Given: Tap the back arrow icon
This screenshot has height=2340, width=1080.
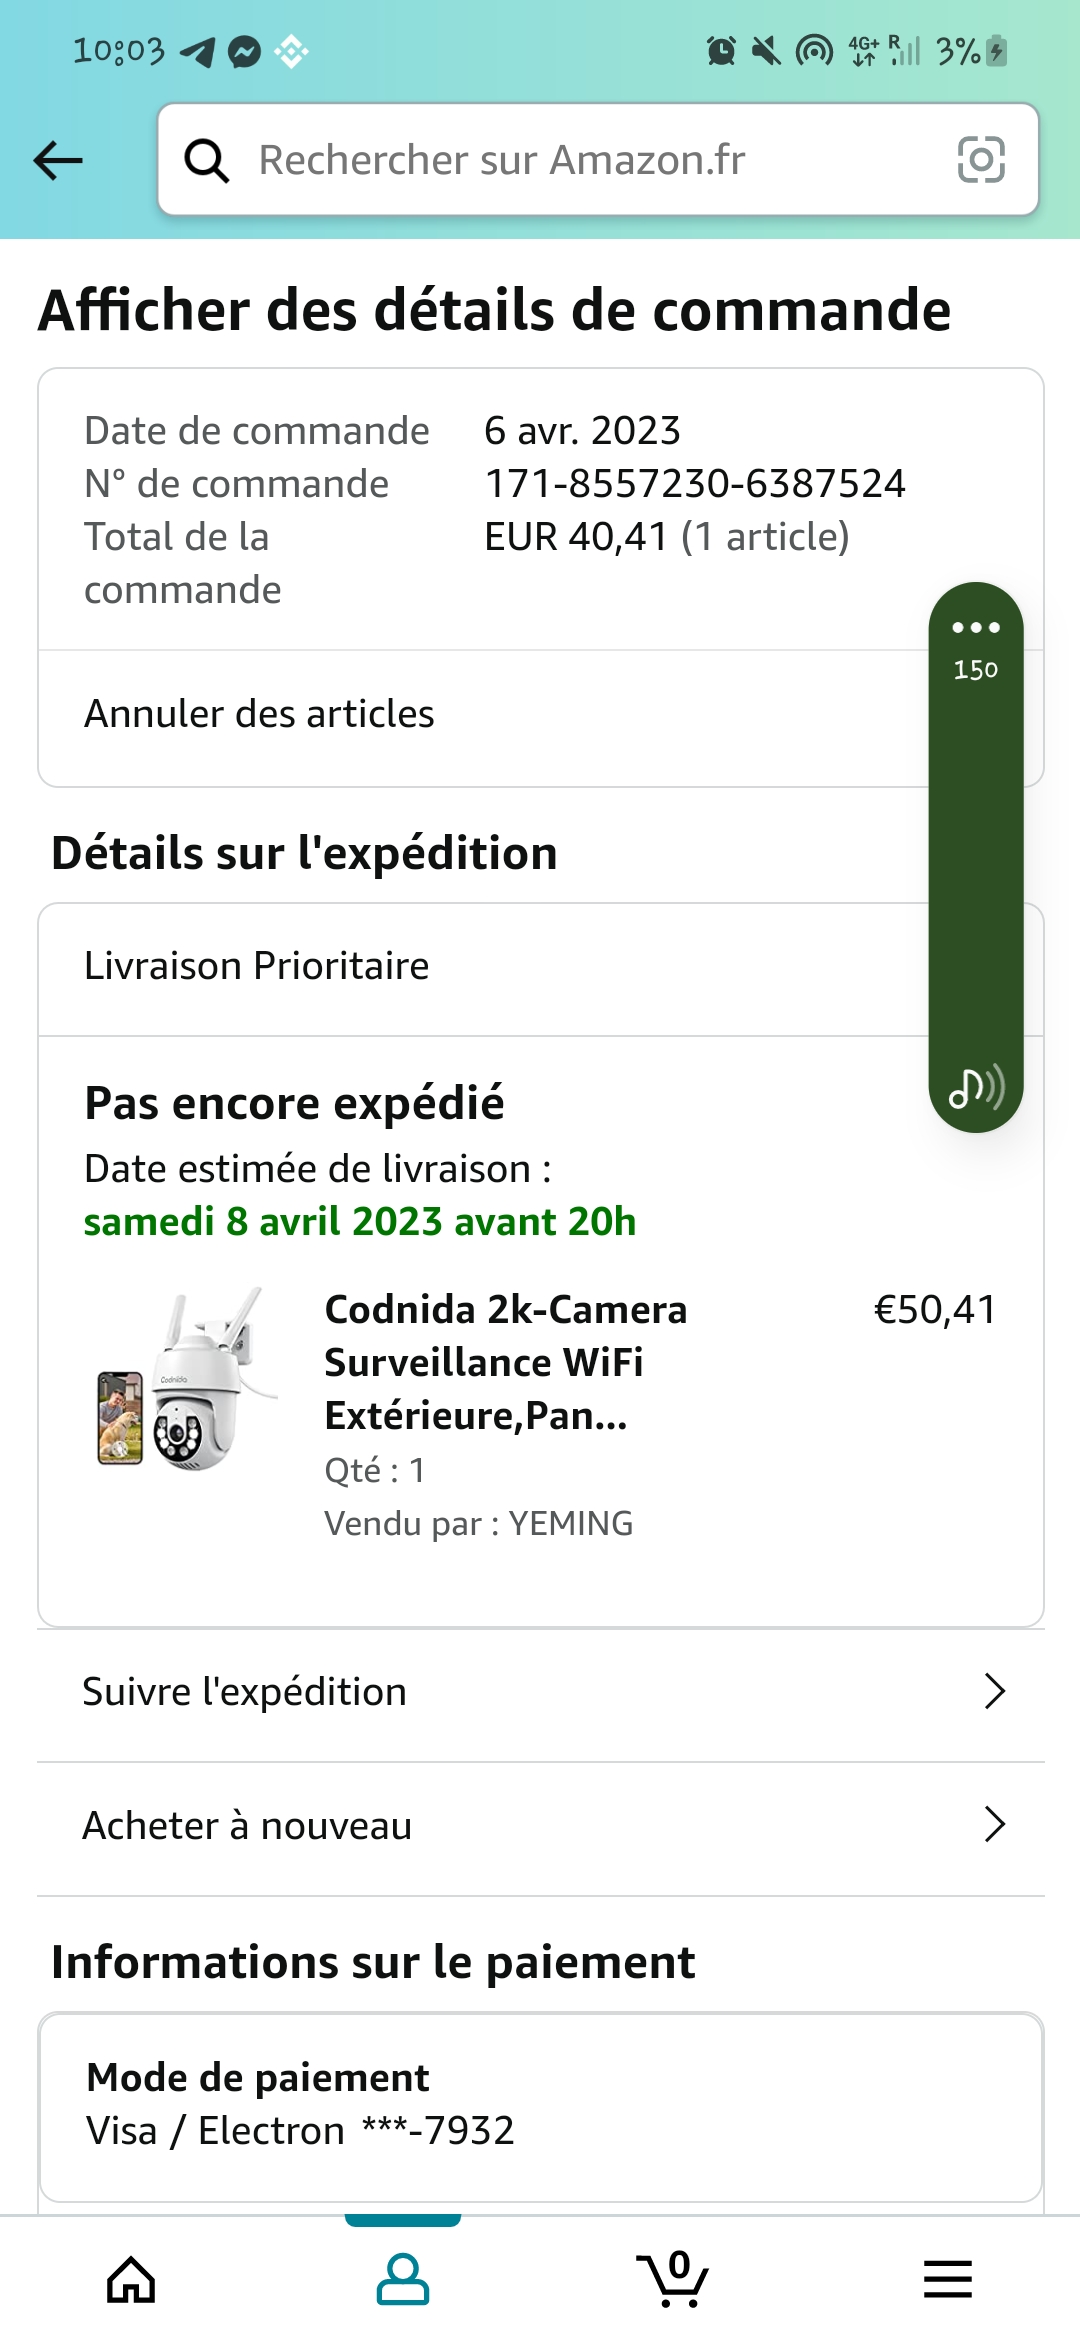Looking at the screenshot, I should 58,160.
